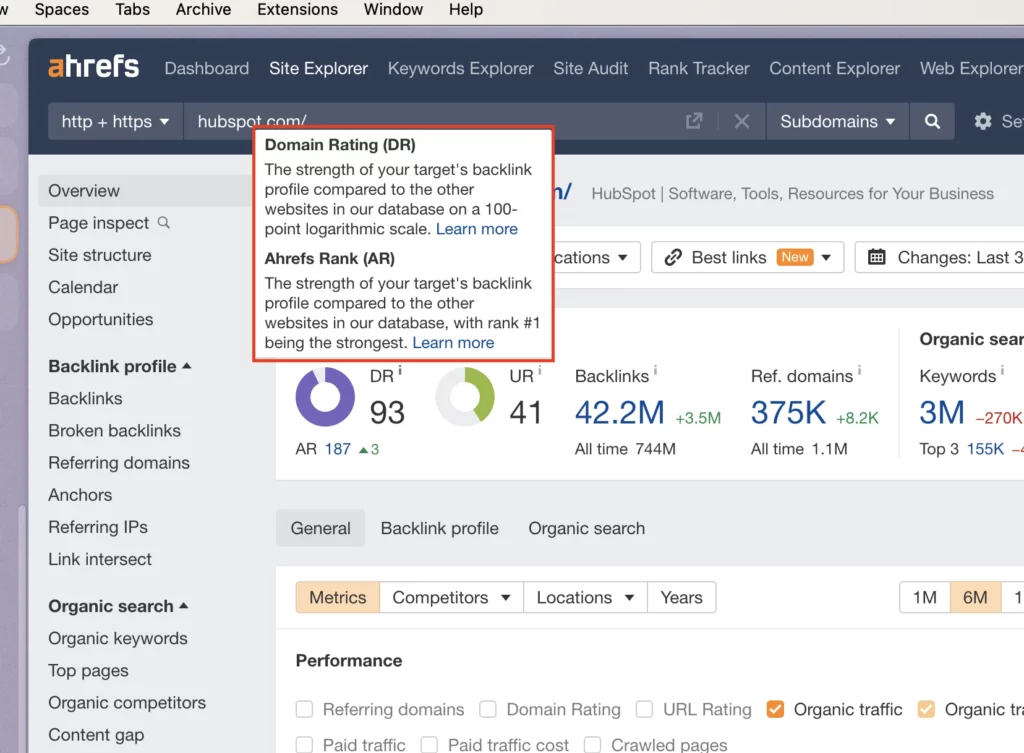Open Extensions menu in macOS menu bar
The width and height of the screenshot is (1024, 753).
297,9
